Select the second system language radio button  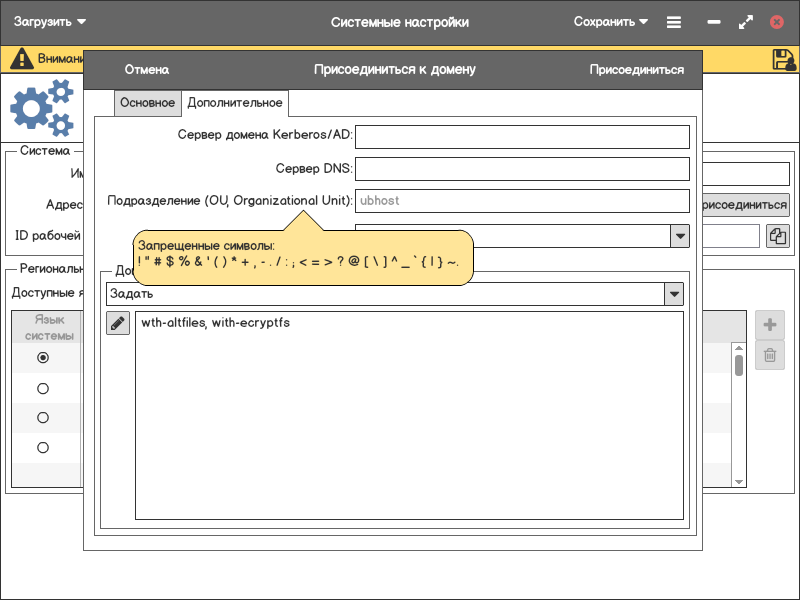(x=43, y=388)
